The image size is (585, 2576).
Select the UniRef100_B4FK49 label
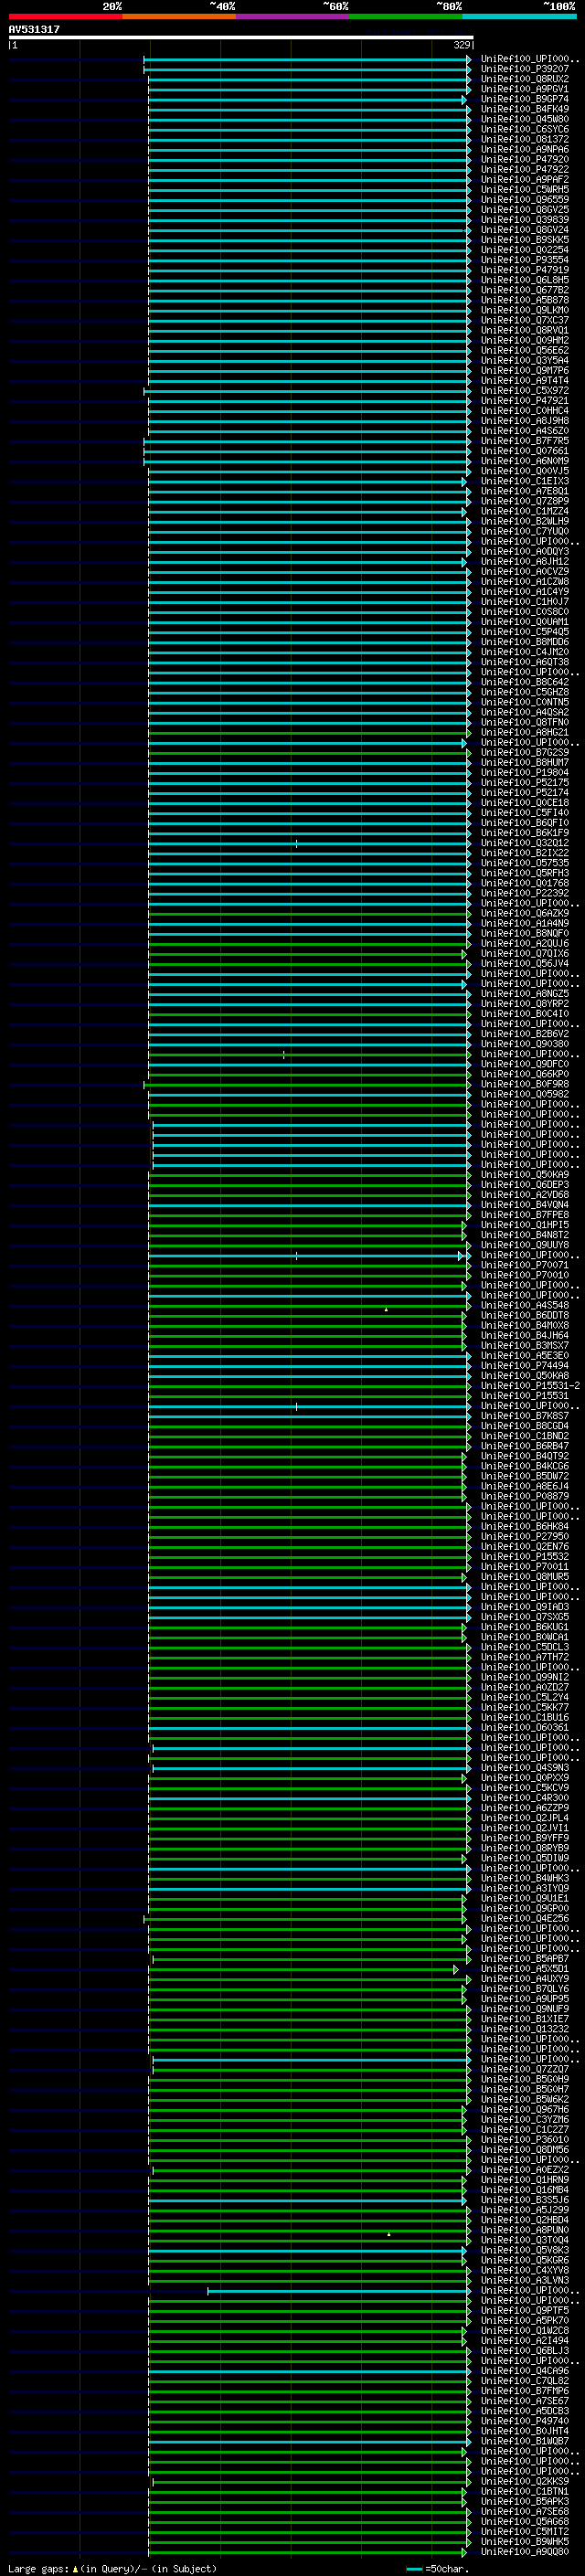524,109
